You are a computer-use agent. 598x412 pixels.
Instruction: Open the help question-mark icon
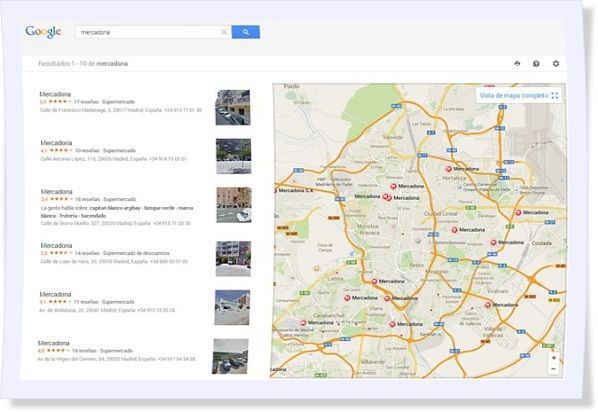536,63
